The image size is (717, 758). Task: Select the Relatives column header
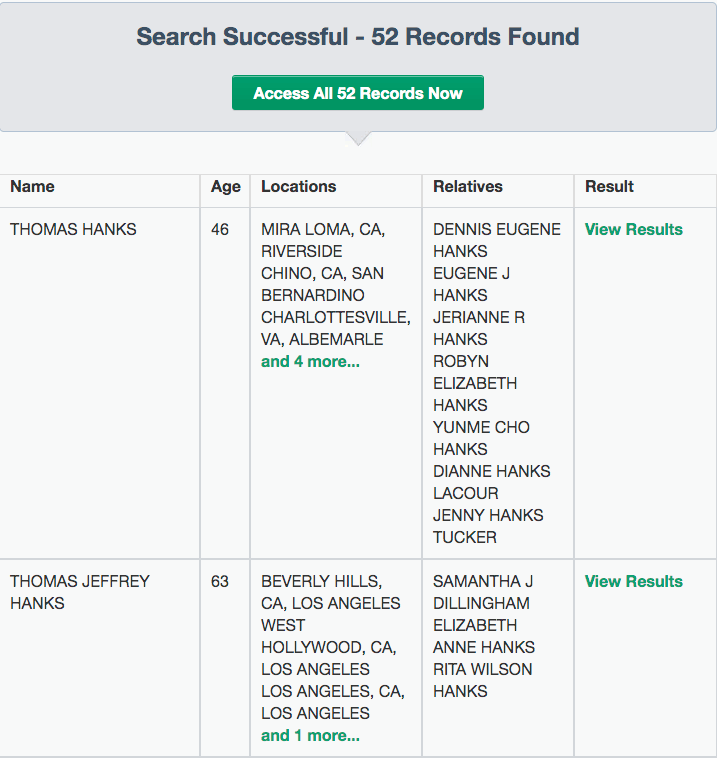(468, 187)
